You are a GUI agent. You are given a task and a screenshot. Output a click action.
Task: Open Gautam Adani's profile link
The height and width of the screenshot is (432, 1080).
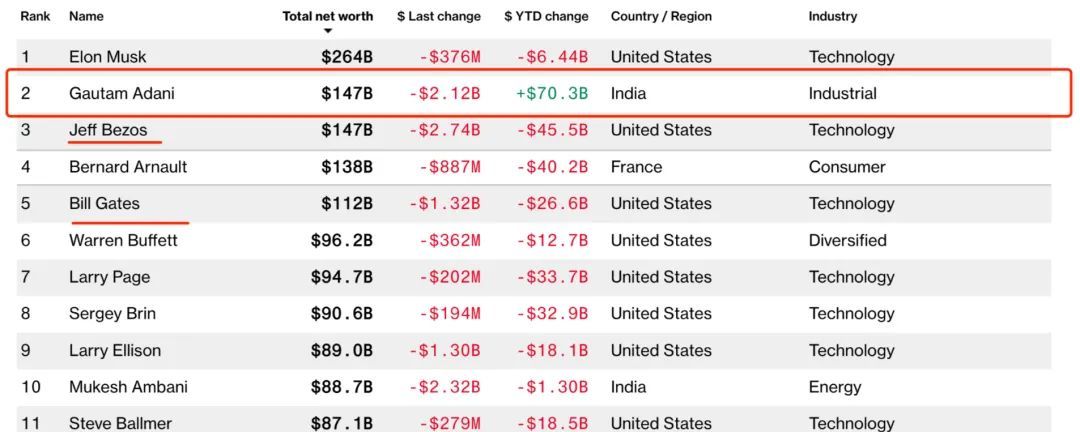(122, 94)
